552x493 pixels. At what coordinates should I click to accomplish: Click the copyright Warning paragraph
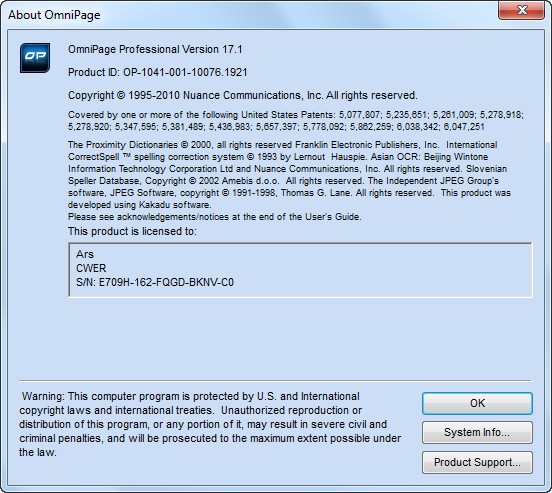(x=210, y=424)
